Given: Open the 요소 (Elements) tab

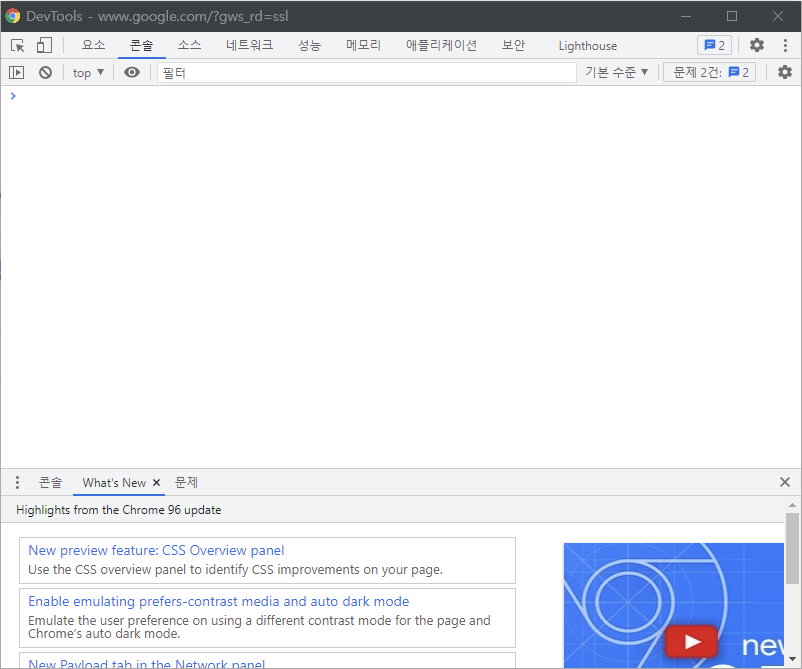Looking at the screenshot, I should tap(94, 46).
